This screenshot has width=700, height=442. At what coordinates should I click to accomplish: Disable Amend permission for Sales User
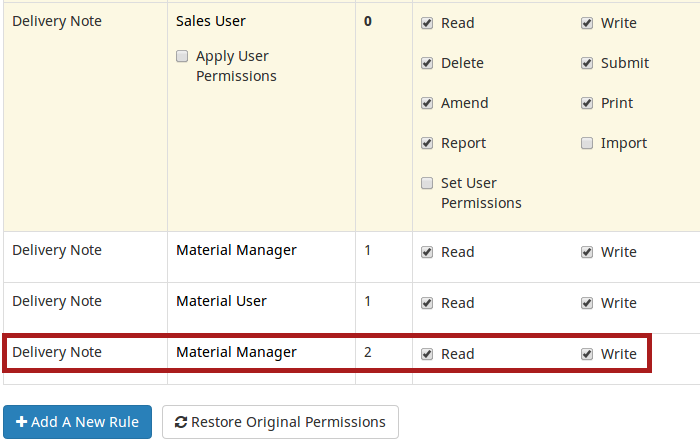point(427,103)
